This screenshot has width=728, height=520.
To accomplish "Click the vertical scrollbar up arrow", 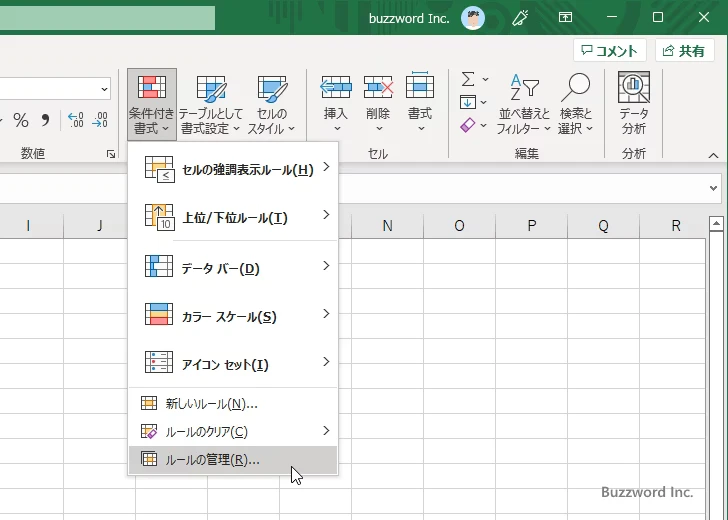I will pyautogui.click(x=716, y=224).
